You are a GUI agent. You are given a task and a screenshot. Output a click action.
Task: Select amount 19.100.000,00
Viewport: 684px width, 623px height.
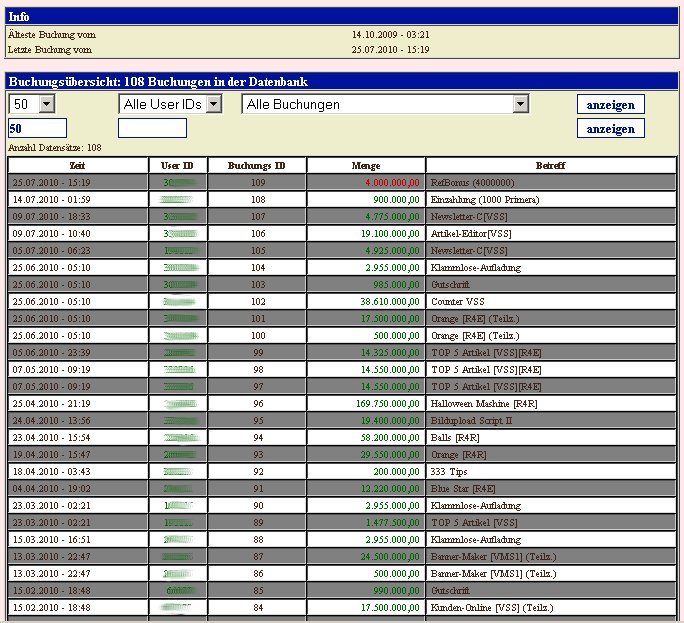390,233
